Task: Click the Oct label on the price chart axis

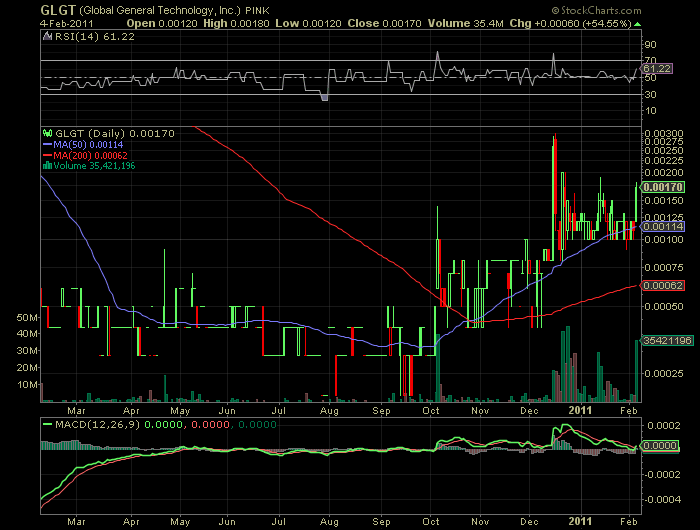Action: [430, 410]
